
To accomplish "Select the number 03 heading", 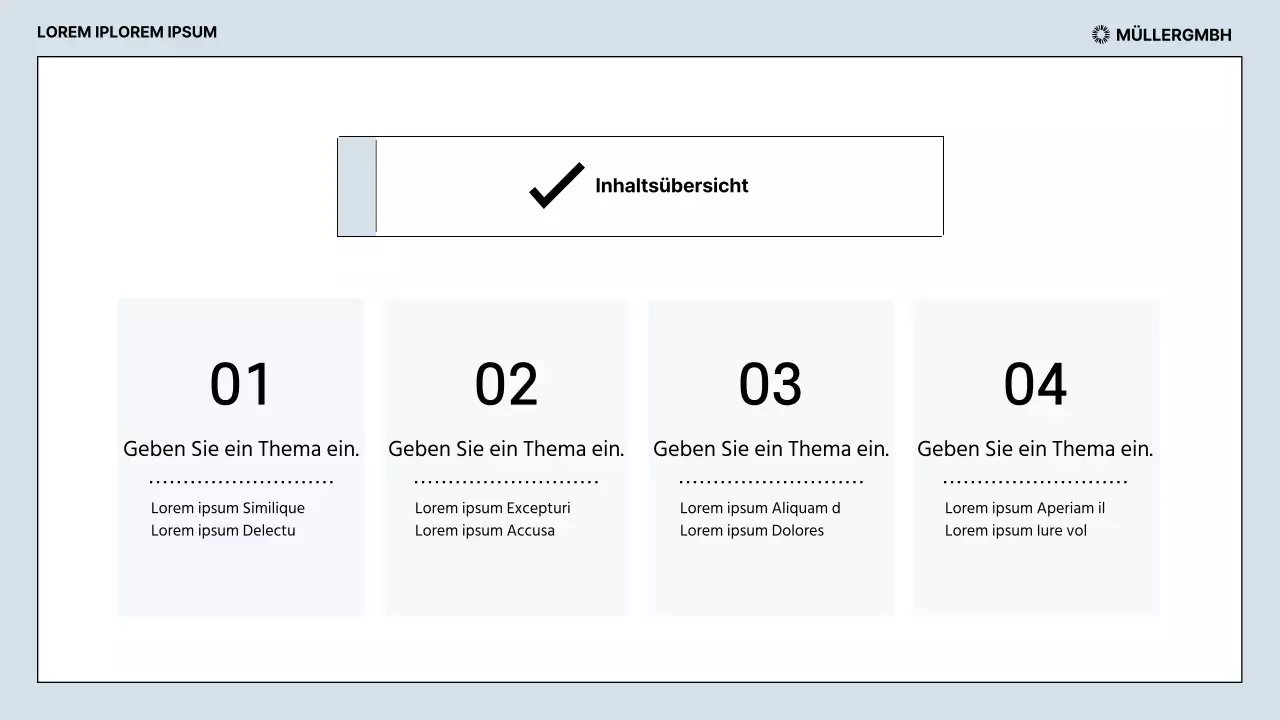I will 770,384.
